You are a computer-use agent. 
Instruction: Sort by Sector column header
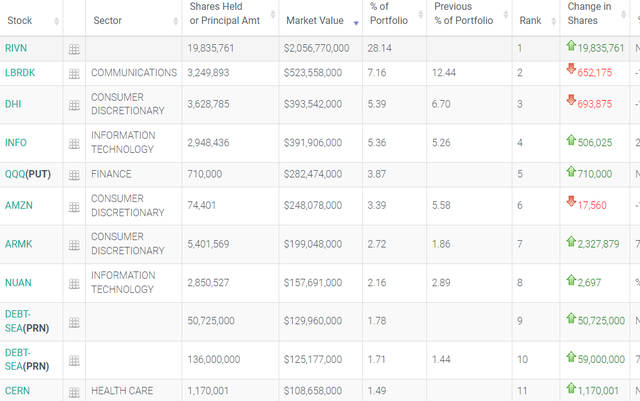pos(107,20)
